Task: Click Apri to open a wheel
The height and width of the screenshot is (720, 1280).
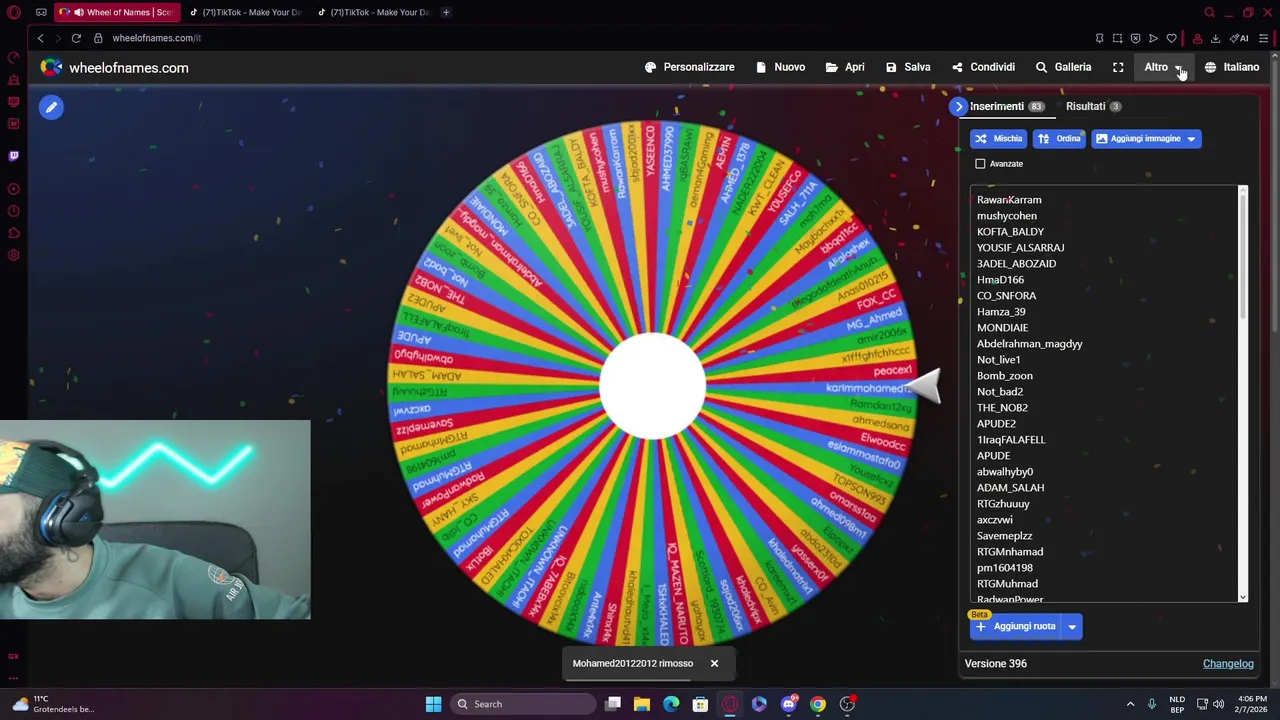Action: click(845, 67)
